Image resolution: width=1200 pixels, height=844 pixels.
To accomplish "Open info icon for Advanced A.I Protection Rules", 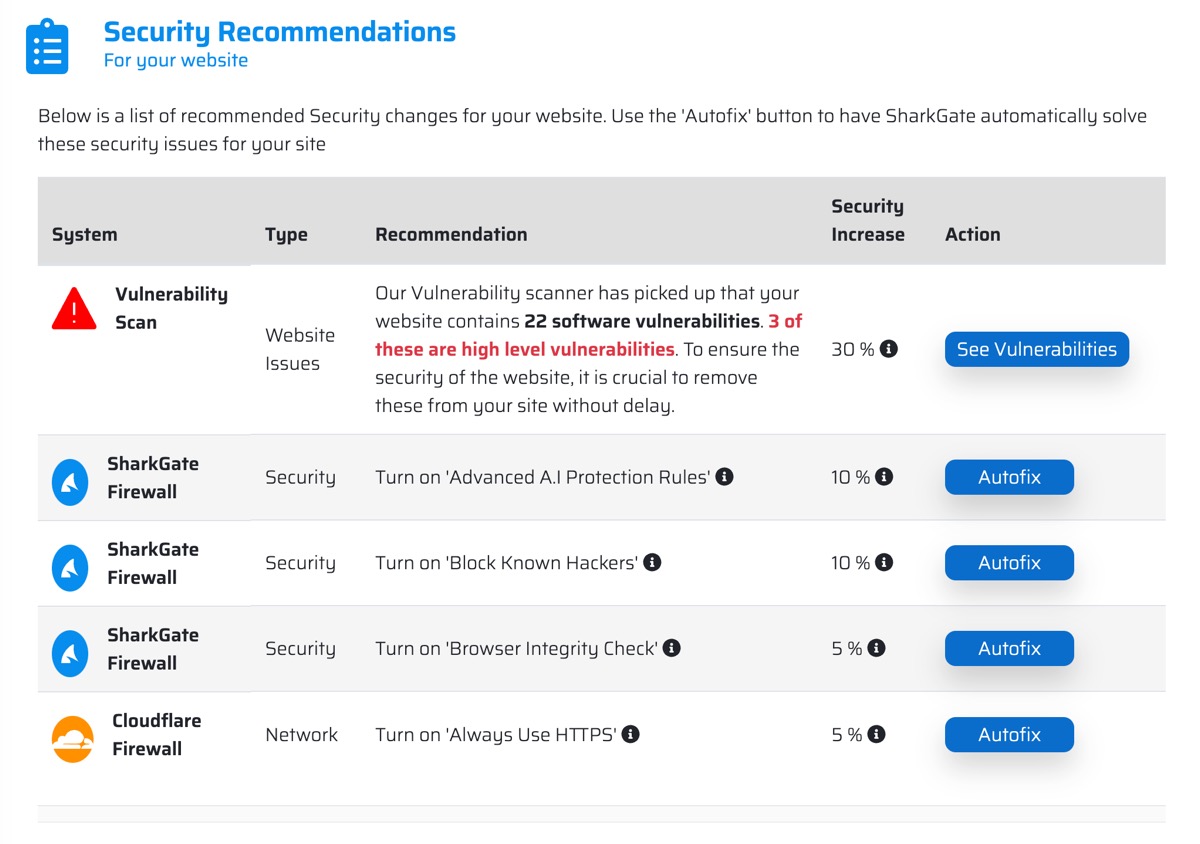I will click(725, 477).
